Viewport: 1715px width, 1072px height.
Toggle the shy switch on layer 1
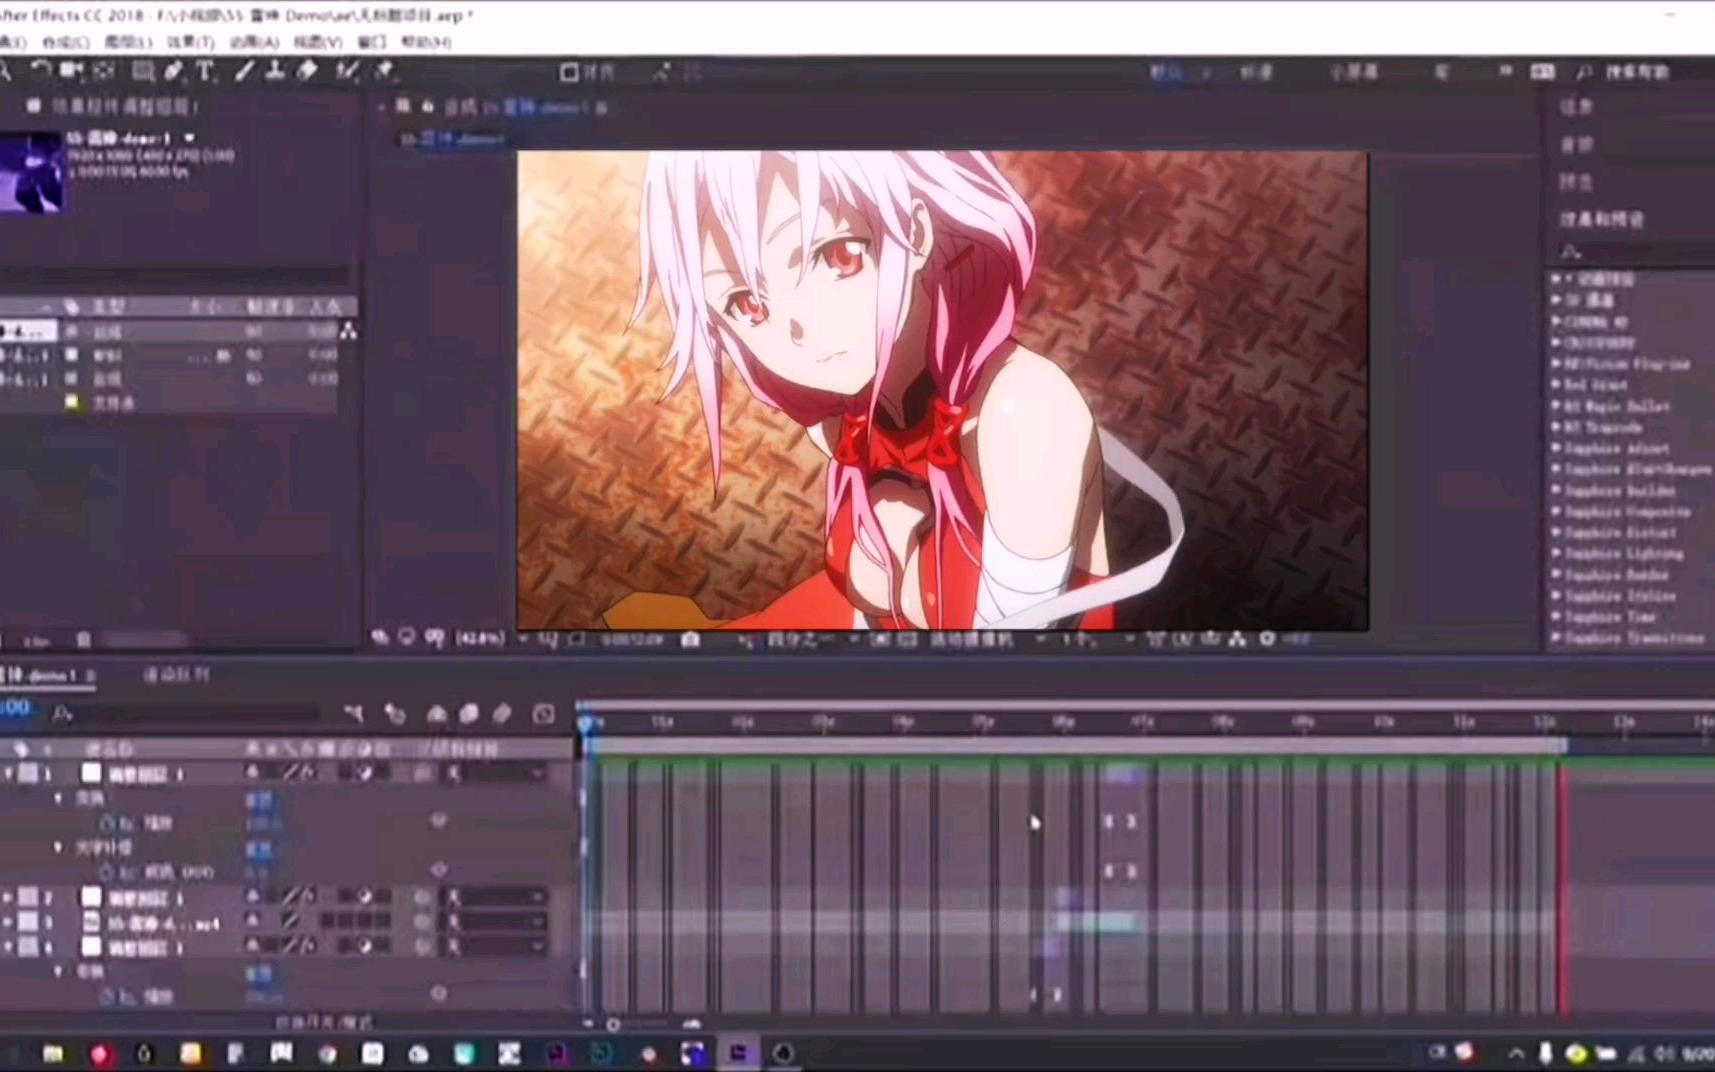coord(252,772)
